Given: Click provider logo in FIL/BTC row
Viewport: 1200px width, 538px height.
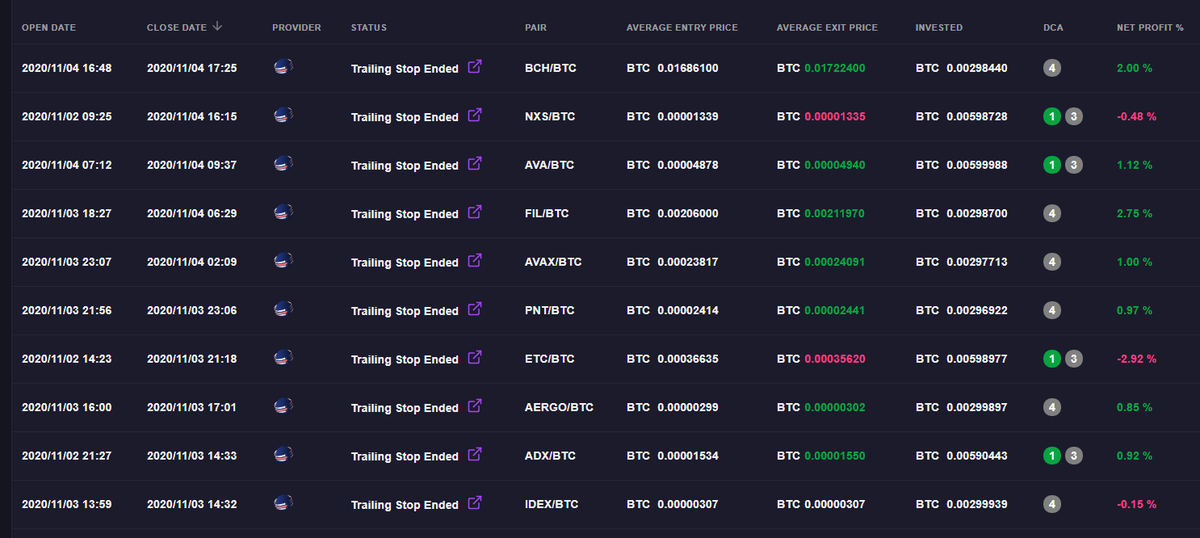Looking at the screenshot, I should point(283,213).
